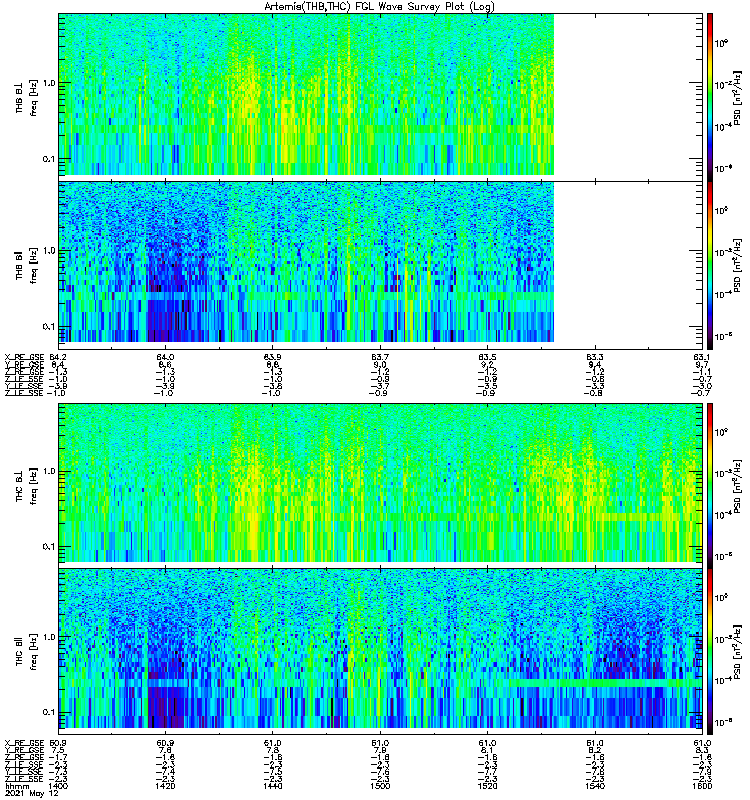Image resolution: width=750 pixels, height=800 pixels.
Task: Click the PSD [nT²/Hz] label of THC B⊥ color bar
Action: pos(737,485)
